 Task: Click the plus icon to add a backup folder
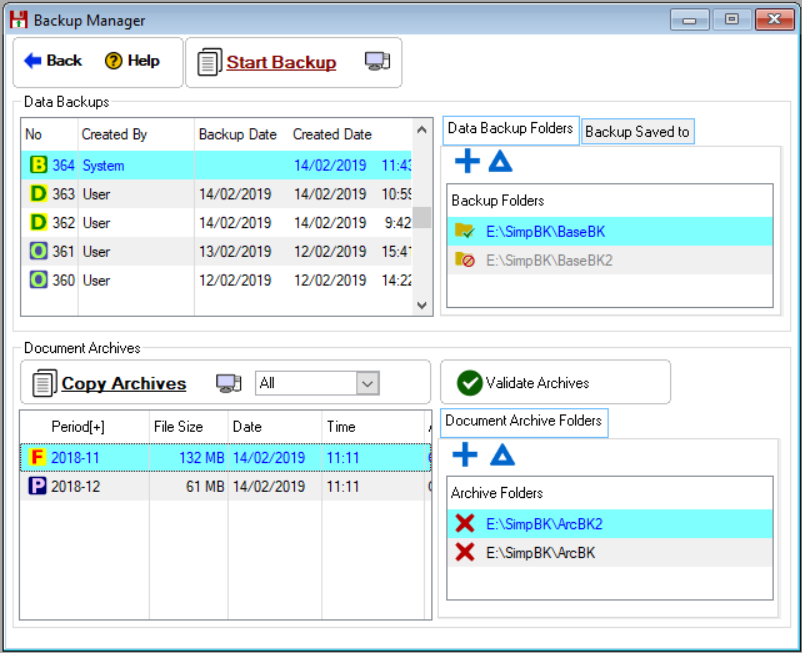pyautogui.click(x=466, y=160)
